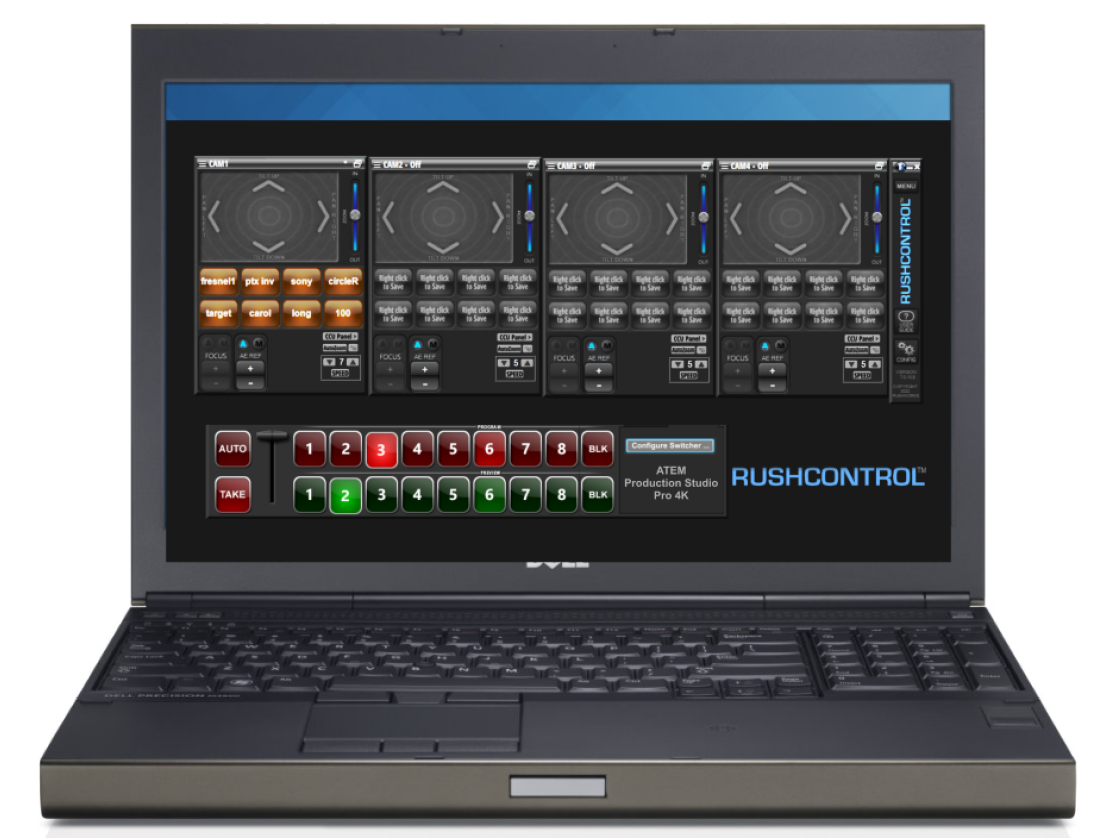Click the CAM1 zoom slider knob
The image size is (1117, 838).
point(355,214)
